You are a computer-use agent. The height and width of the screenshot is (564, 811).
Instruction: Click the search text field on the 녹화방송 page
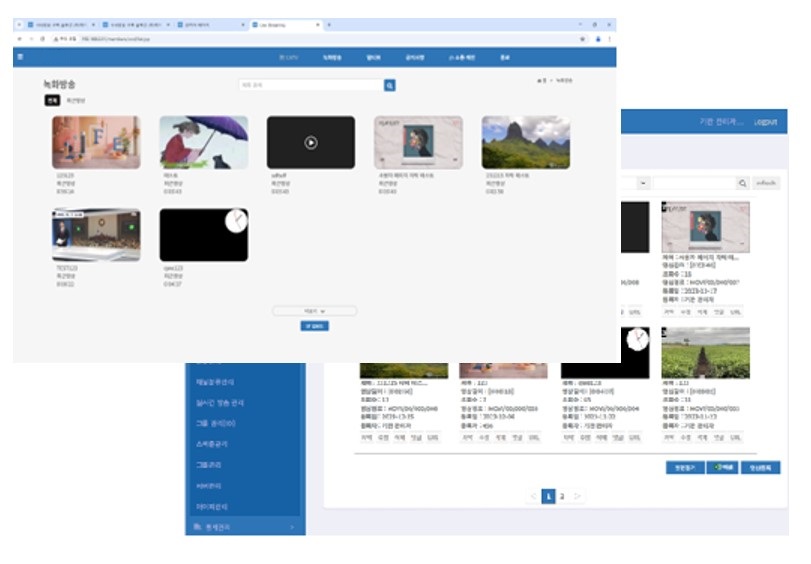(x=311, y=85)
